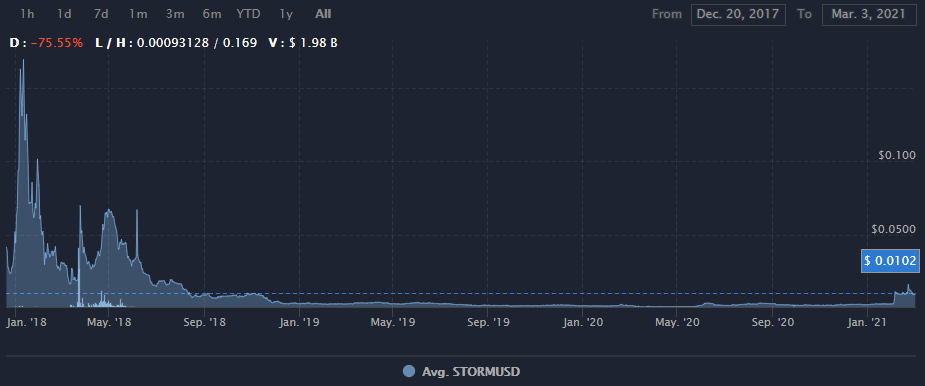Edit the To date Mar. 3, 2021
The height and width of the screenshot is (386, 925).
[868, 14]
